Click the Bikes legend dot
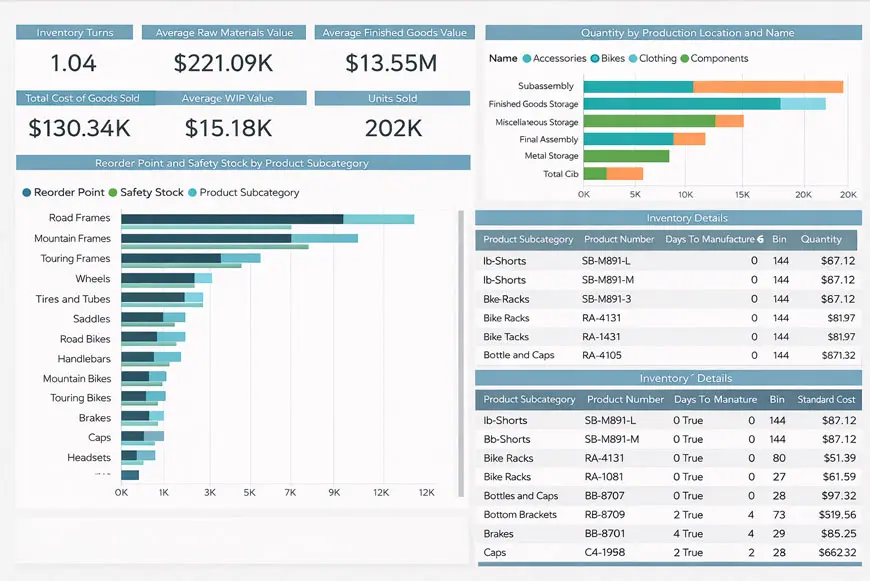 coord(595,59)
